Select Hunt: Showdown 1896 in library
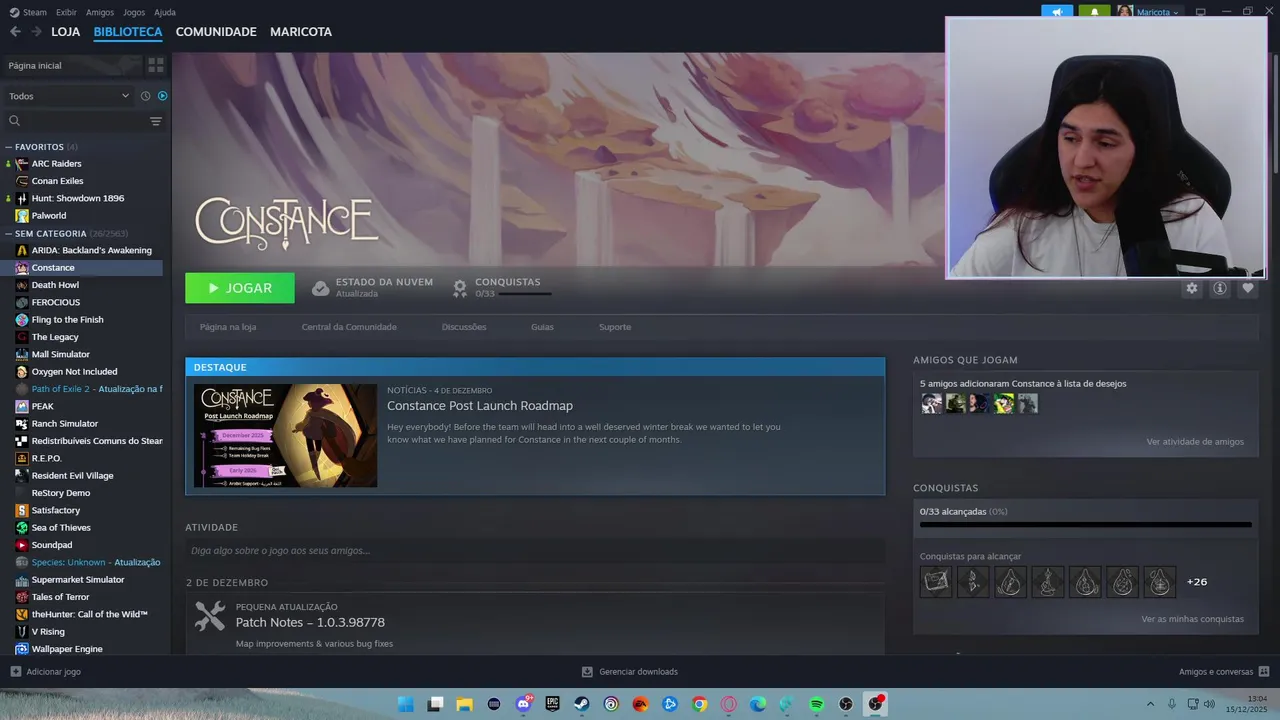The image size is (1280, 720). [78, 198]
